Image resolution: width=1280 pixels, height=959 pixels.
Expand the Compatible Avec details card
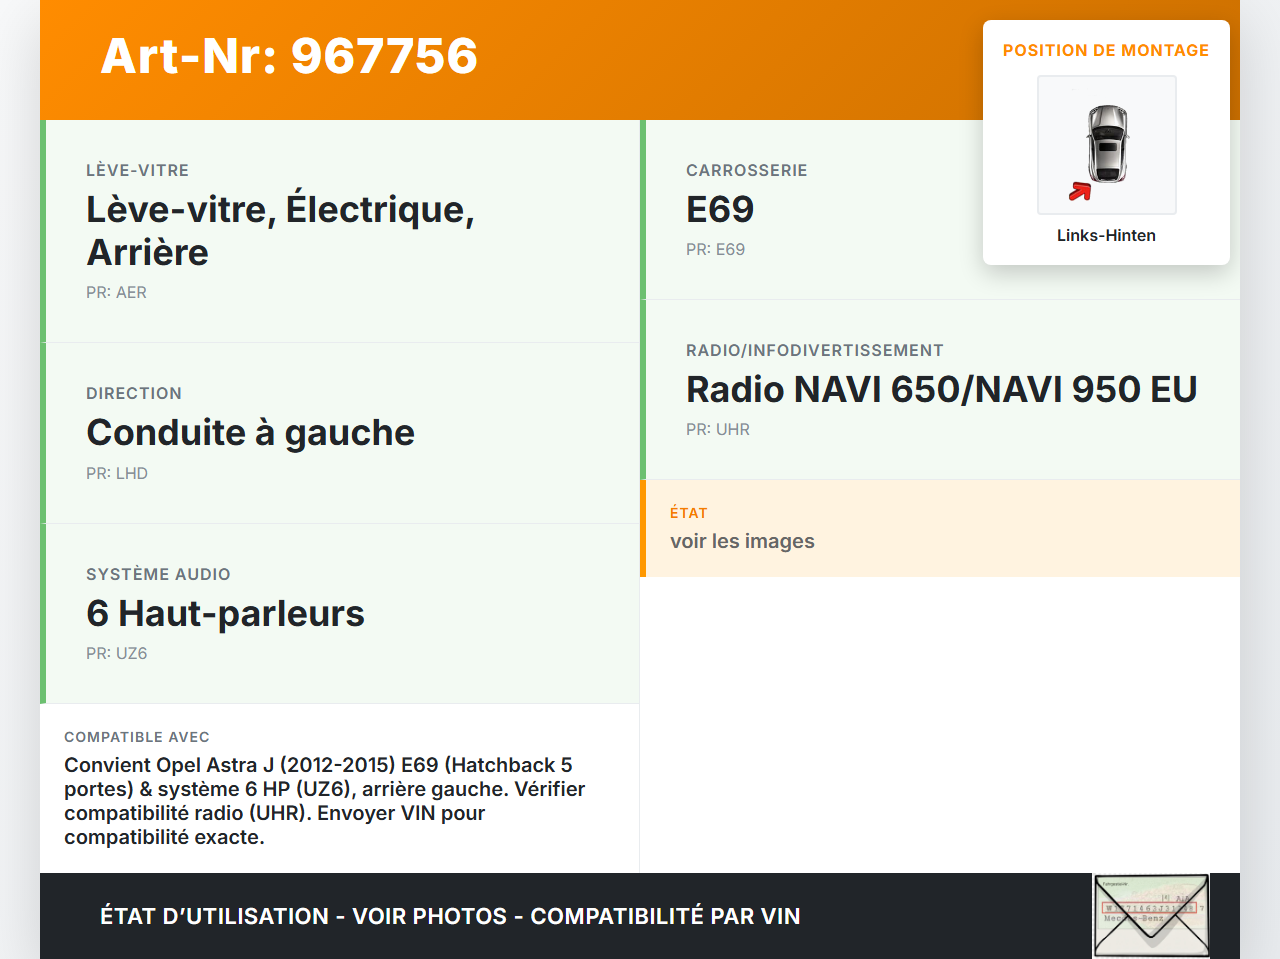tap(340, 788)
